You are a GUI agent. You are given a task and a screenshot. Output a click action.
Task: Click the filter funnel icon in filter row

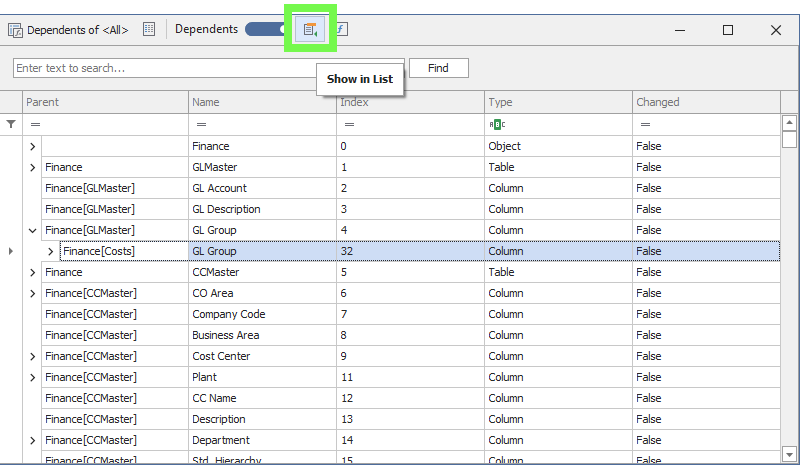[11, 124]
